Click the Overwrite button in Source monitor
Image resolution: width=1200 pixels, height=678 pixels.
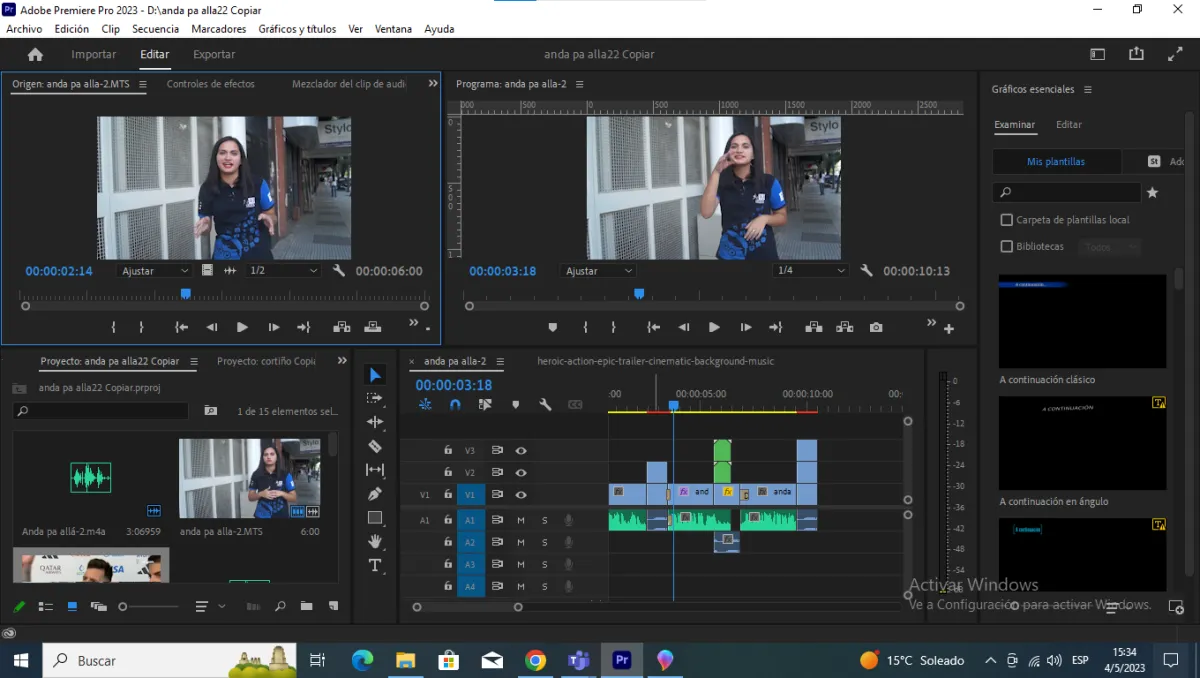372,327
